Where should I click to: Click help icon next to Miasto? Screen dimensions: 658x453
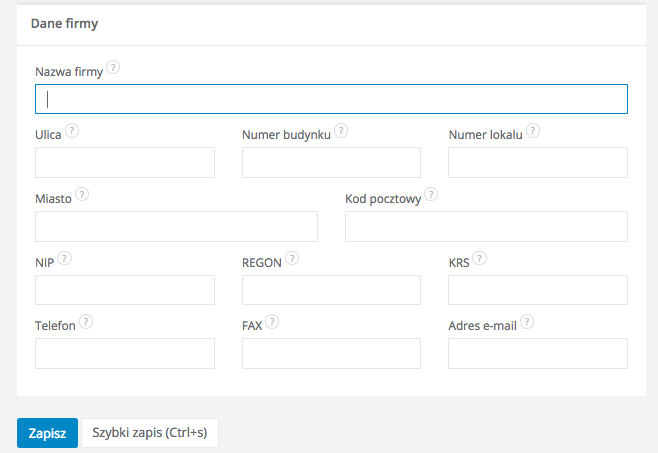click(x=82, y=195)
